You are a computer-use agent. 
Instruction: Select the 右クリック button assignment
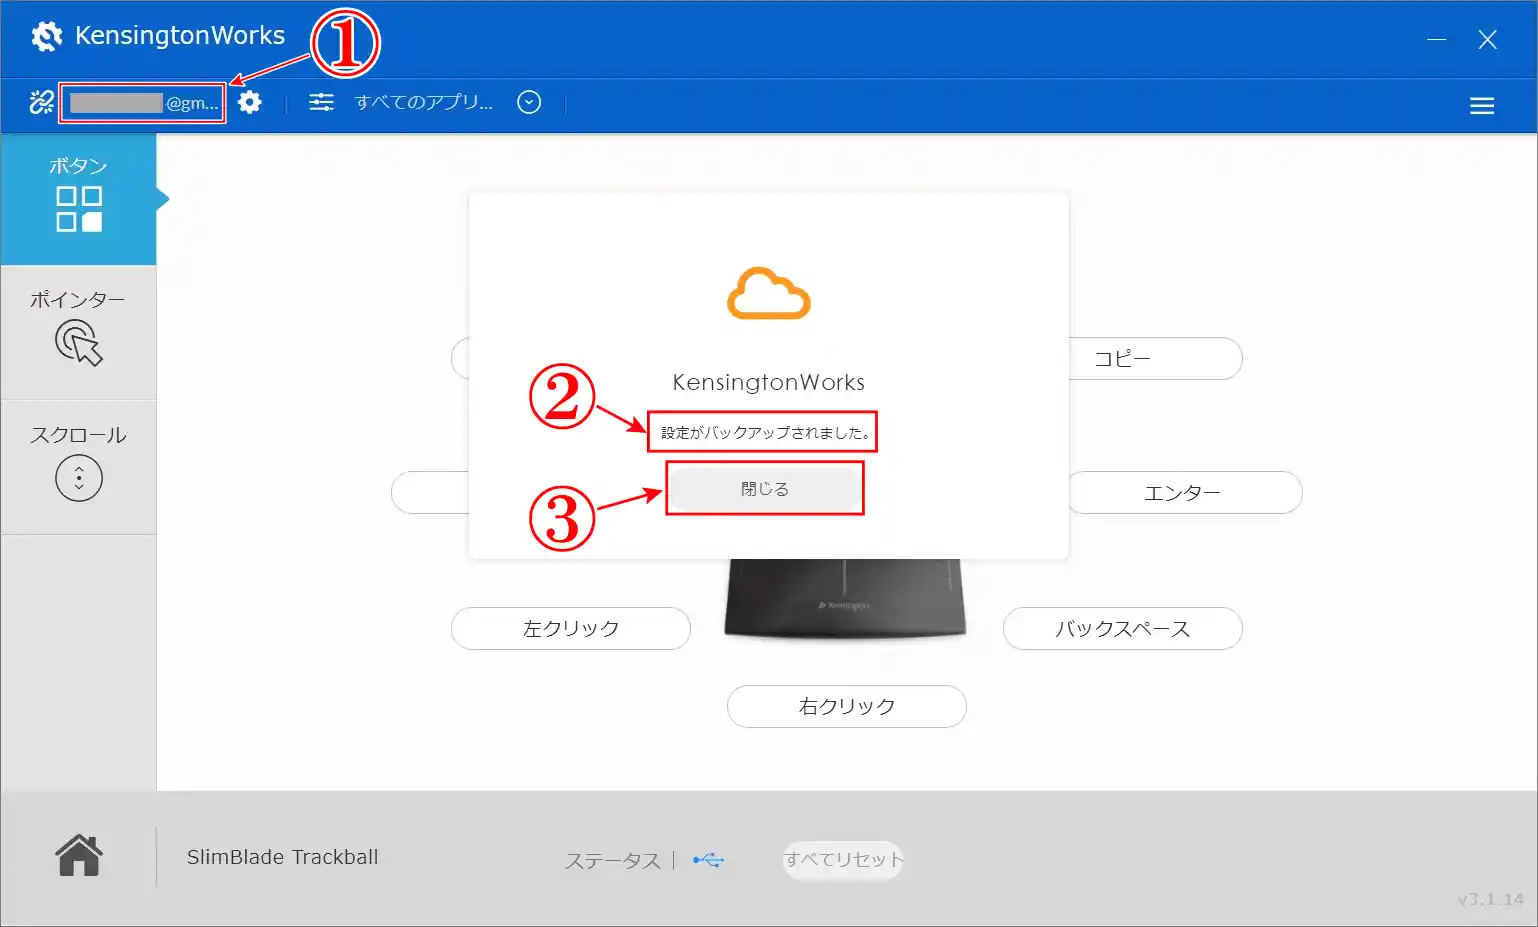coord(847,706)
